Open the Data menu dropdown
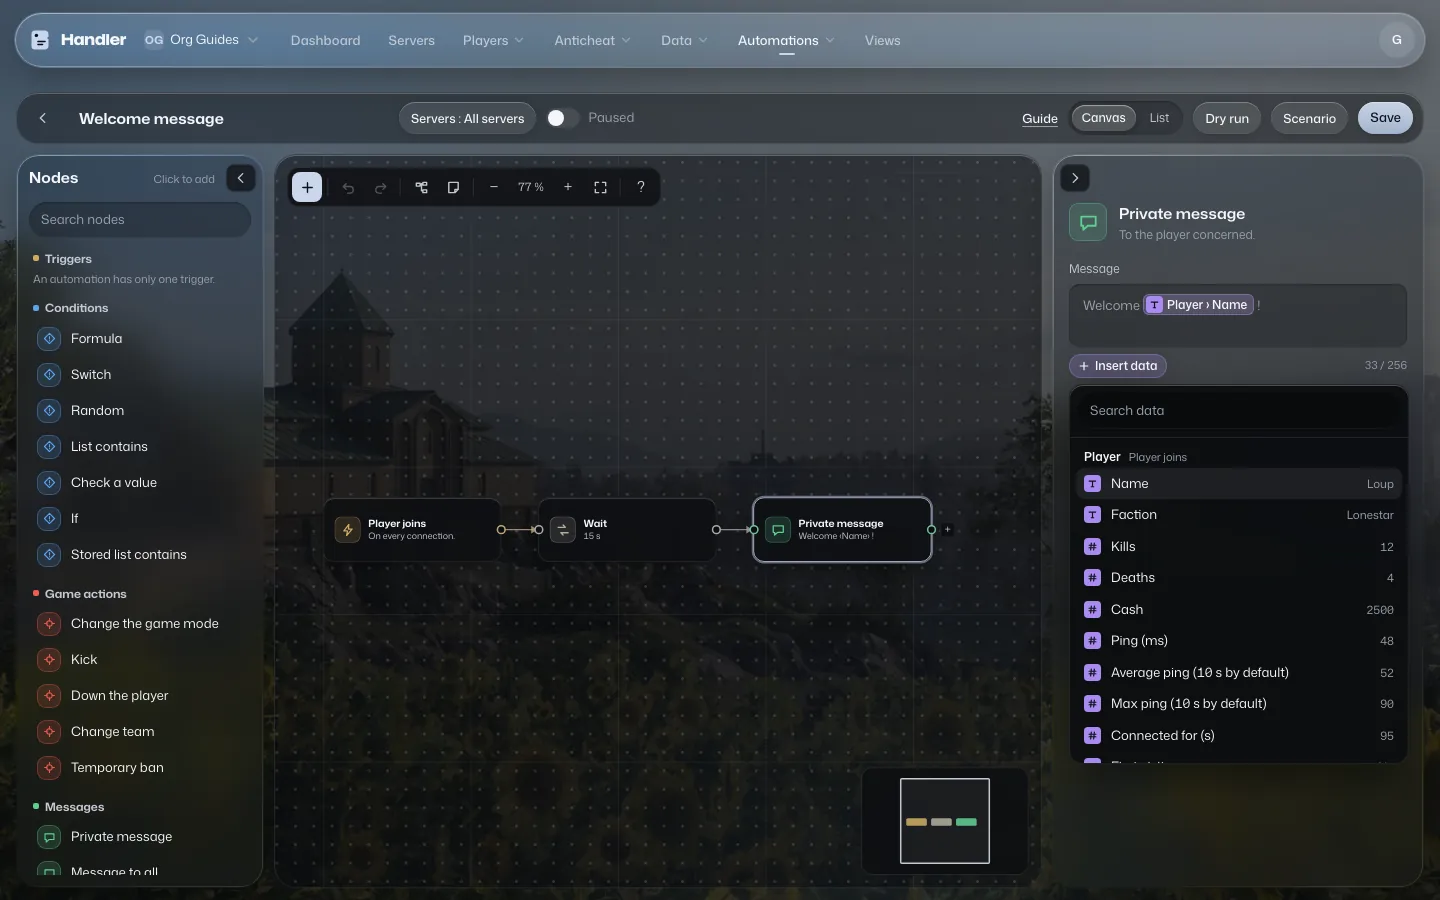Viewport: 1440px width, 900px height. 685,41
